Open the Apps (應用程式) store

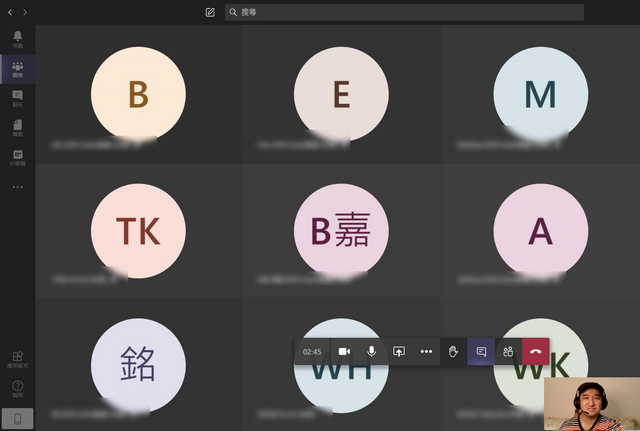click(17, 358)
